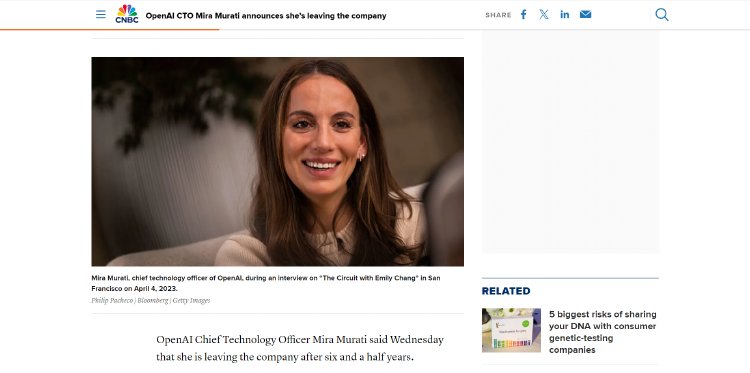This screenshot has height=373, width=750.
Task: Click the photo caption about Emily Chang interview
Action: (x=266, y=283)
